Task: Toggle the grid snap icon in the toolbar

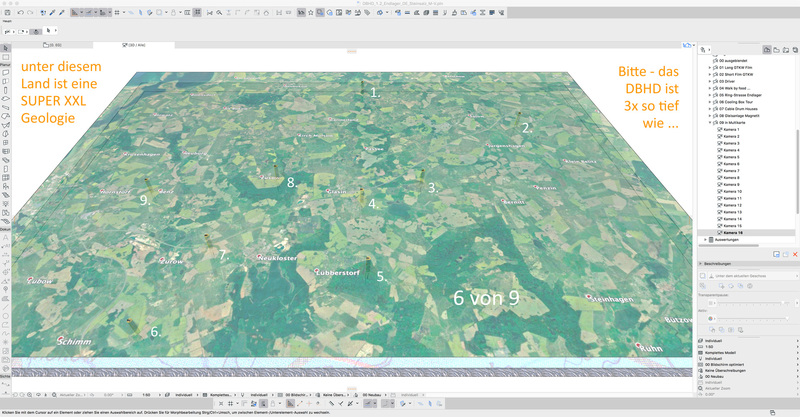Action: point(117,13)
